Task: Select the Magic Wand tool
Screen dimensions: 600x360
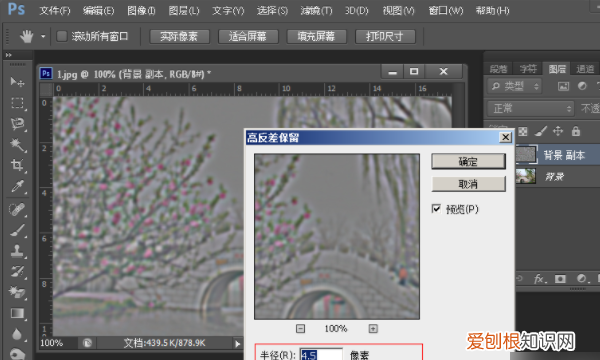Action: coord(17,145)
